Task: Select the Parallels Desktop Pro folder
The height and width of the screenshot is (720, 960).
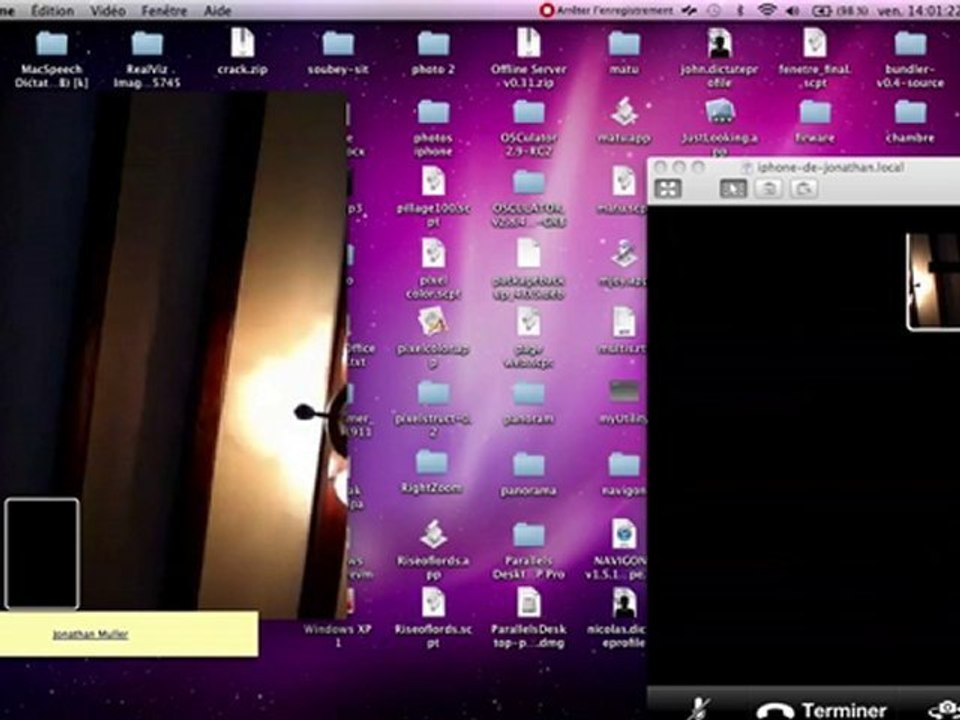Action: 528,550
